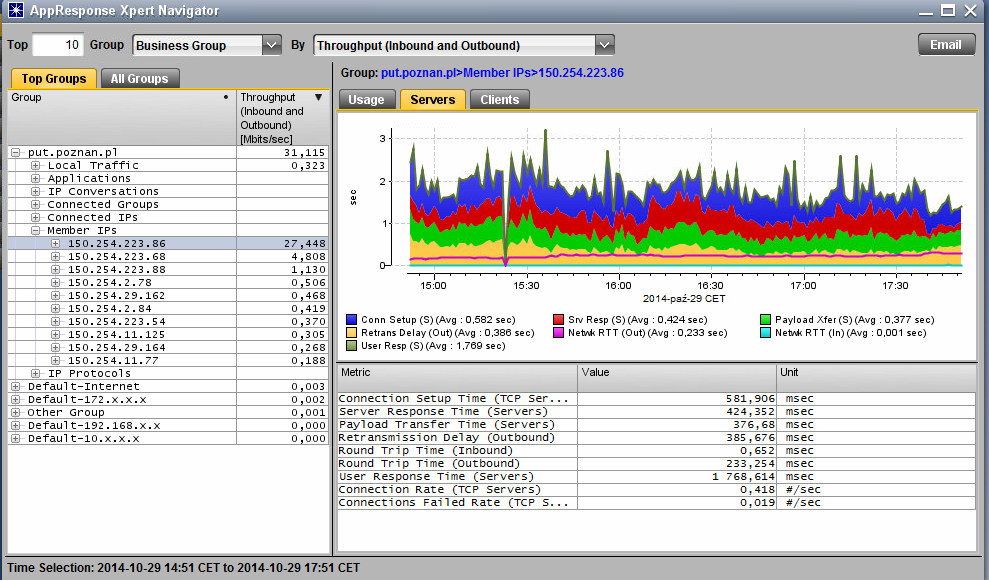
Task: Click the AppResponse Xpert Navigator app icon
Action: (15, 10)
